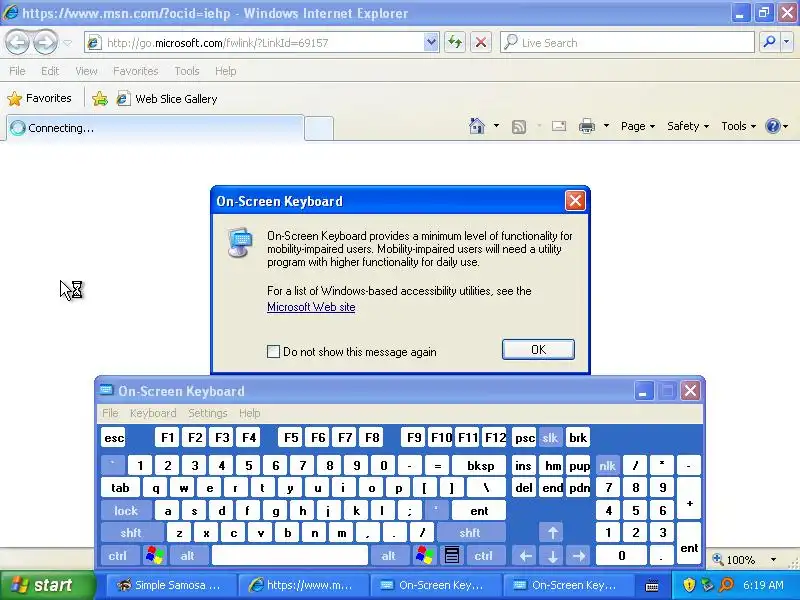Image resolution: width=800 pixels, height=600 pixels.
Task: Toggle the right shft key
Action: [x=470, y=533]
